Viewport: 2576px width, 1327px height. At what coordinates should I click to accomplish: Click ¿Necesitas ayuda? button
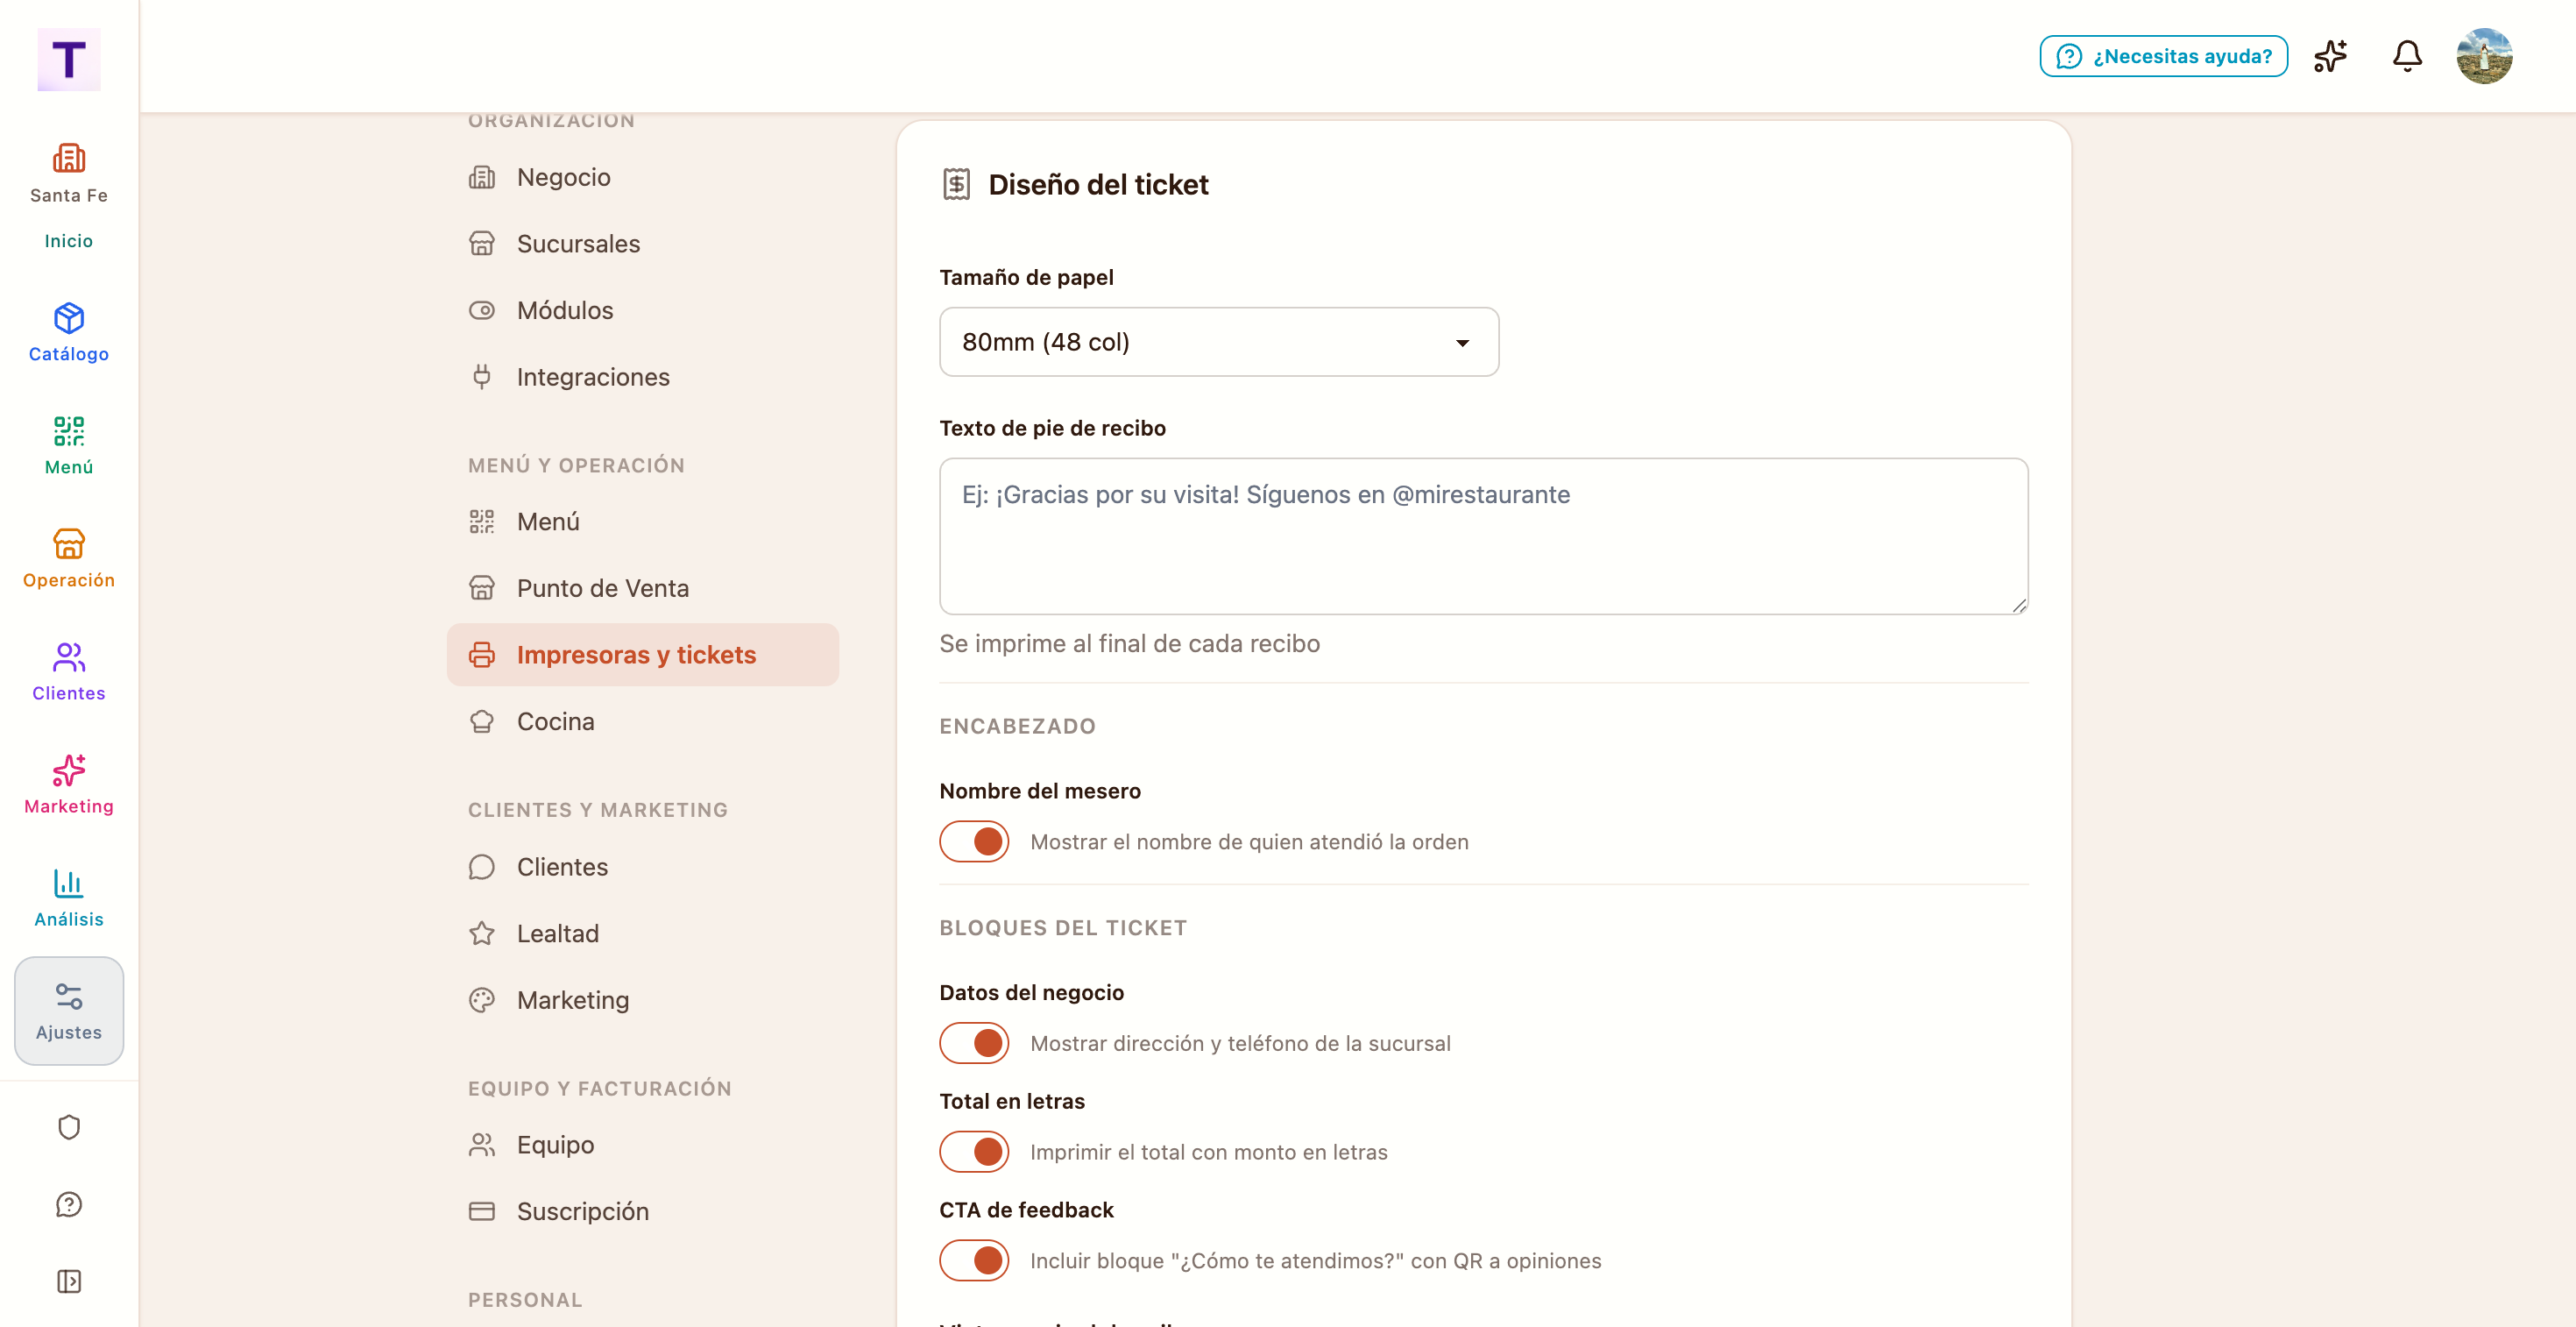click(x=2163, y=56)
